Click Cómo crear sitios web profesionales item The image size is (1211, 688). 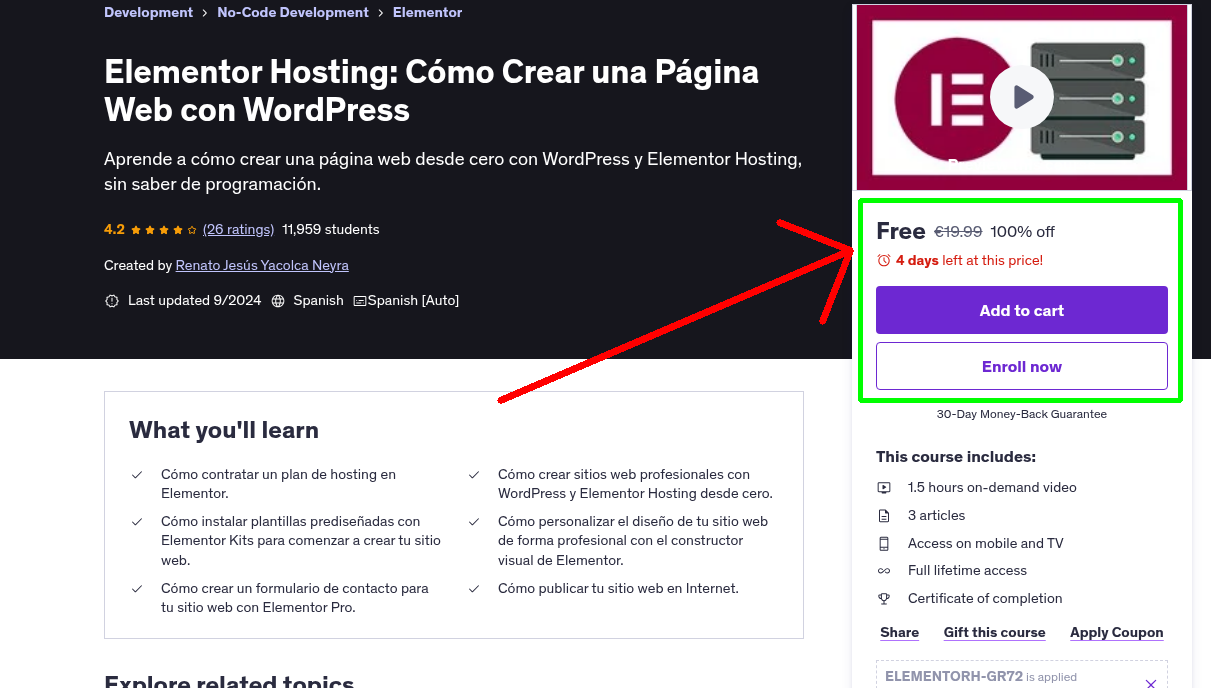click(635, 484)
